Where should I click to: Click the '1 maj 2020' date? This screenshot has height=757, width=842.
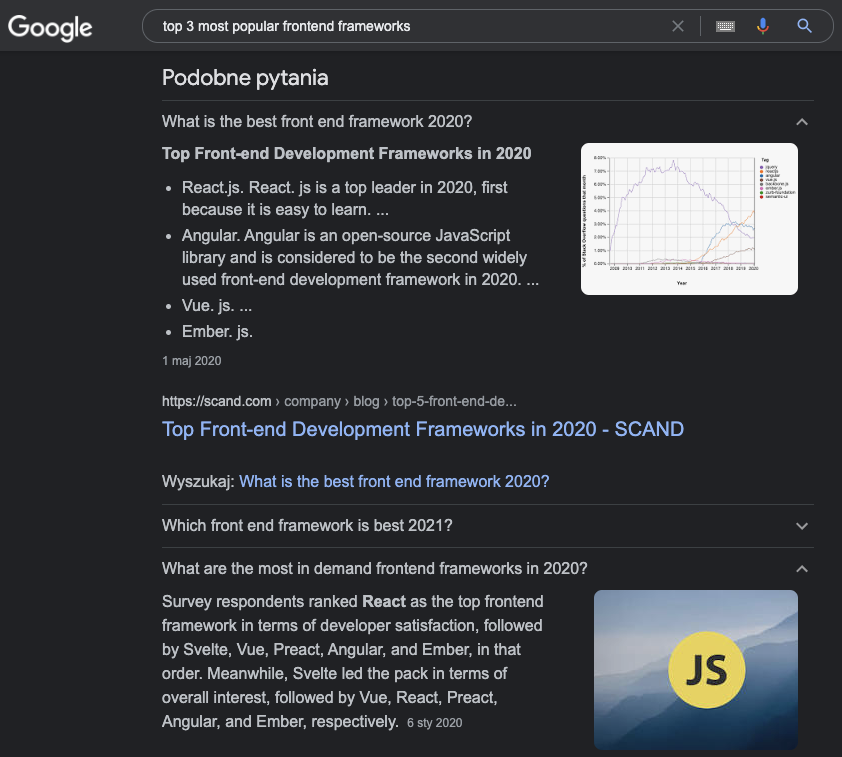click(x=192, y=361)
